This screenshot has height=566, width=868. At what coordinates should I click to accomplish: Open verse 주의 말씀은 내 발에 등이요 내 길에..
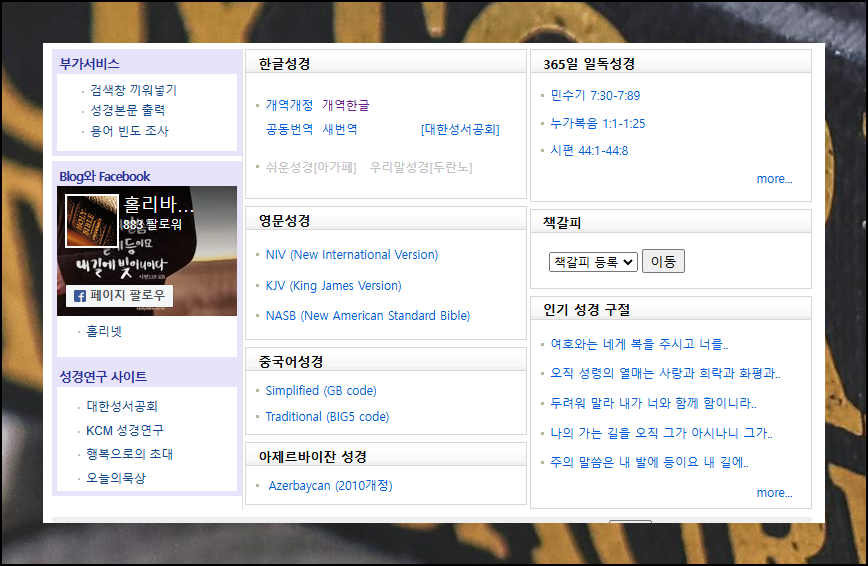pos(649,462)
